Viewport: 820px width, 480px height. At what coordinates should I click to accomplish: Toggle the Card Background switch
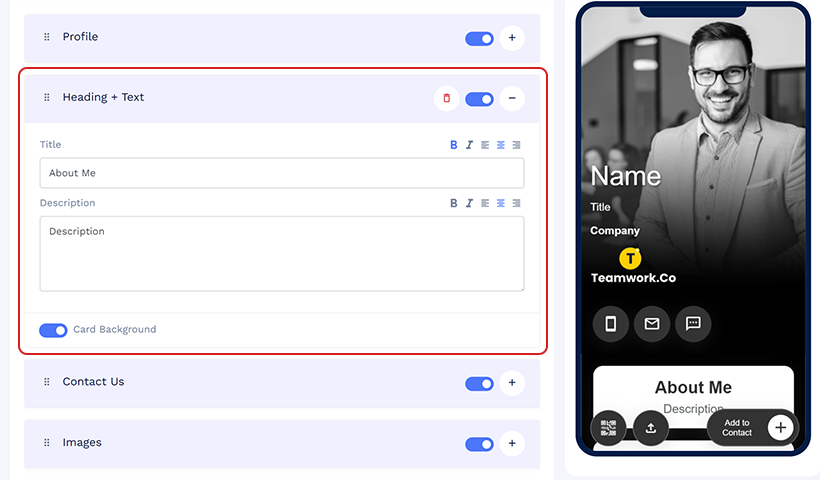(x=53, y=330)
